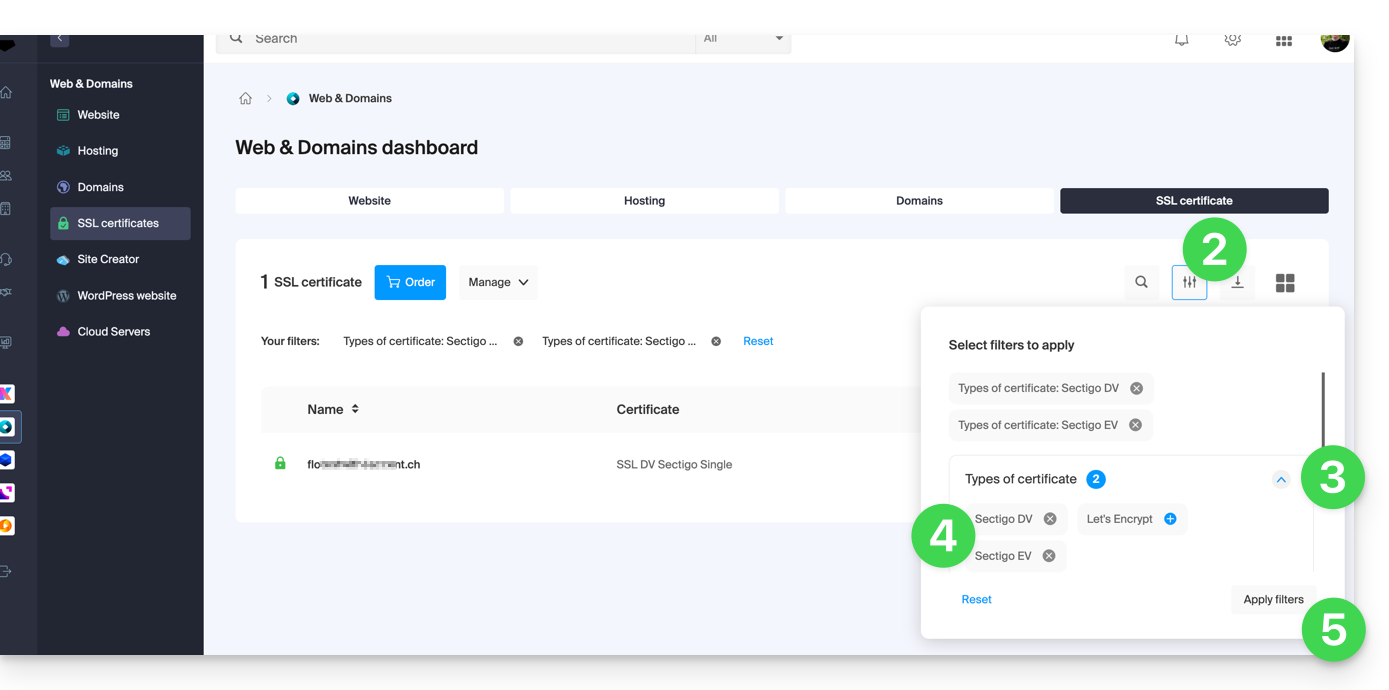Open settings gear icon in top bar
1389x690 pixels.
[1233, 40]
